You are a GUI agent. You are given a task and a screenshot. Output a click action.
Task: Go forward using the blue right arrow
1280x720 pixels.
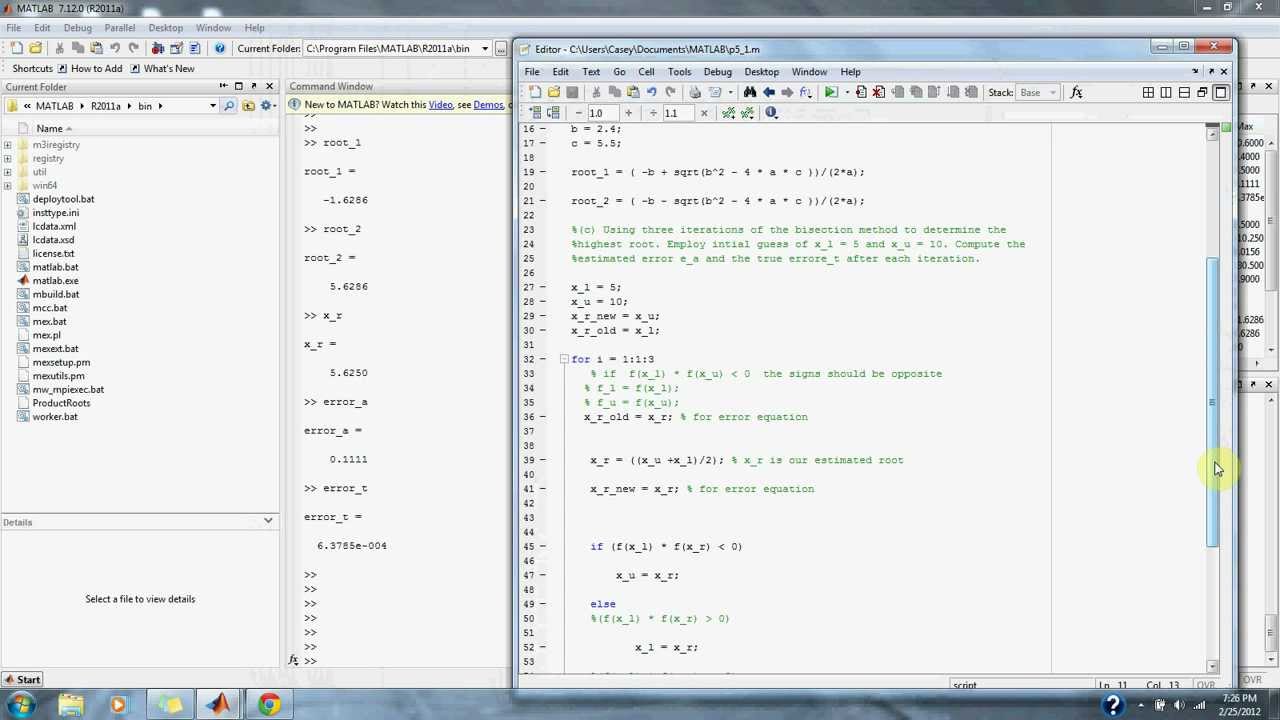click(787, 92)
